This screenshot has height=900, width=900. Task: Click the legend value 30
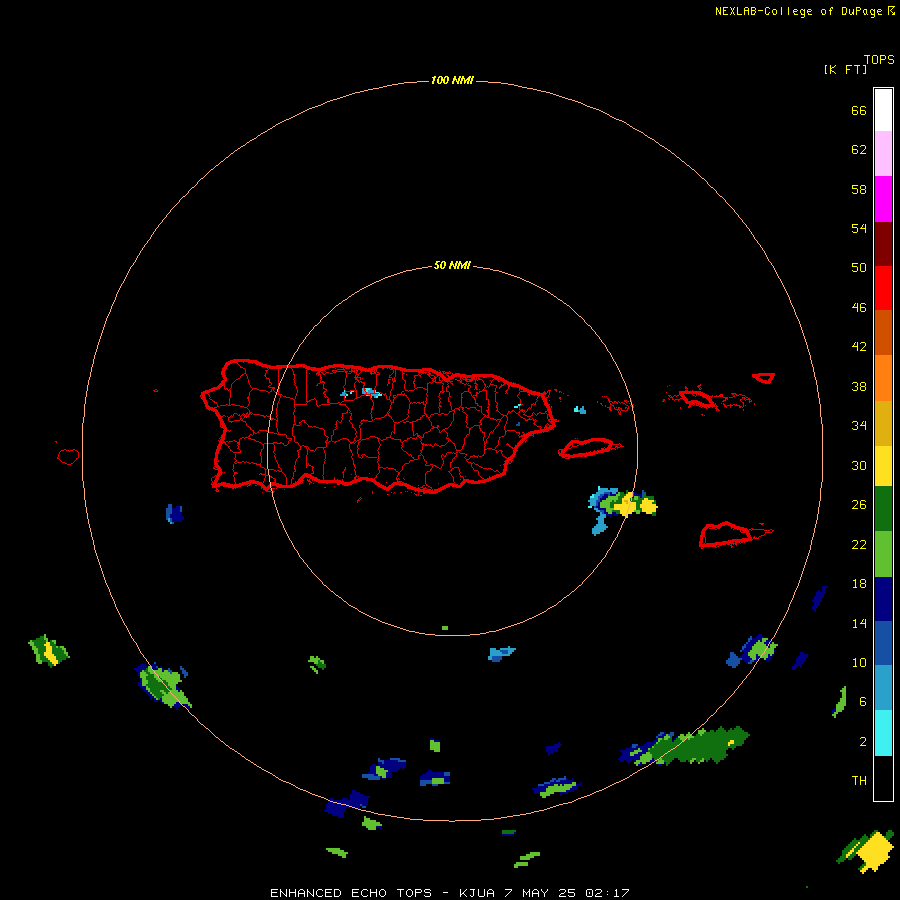click(859, 465)
